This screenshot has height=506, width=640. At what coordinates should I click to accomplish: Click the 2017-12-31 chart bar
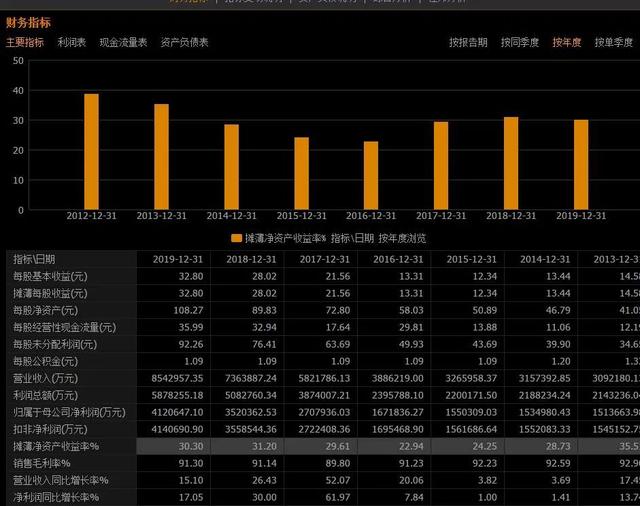tap(441, 166)
